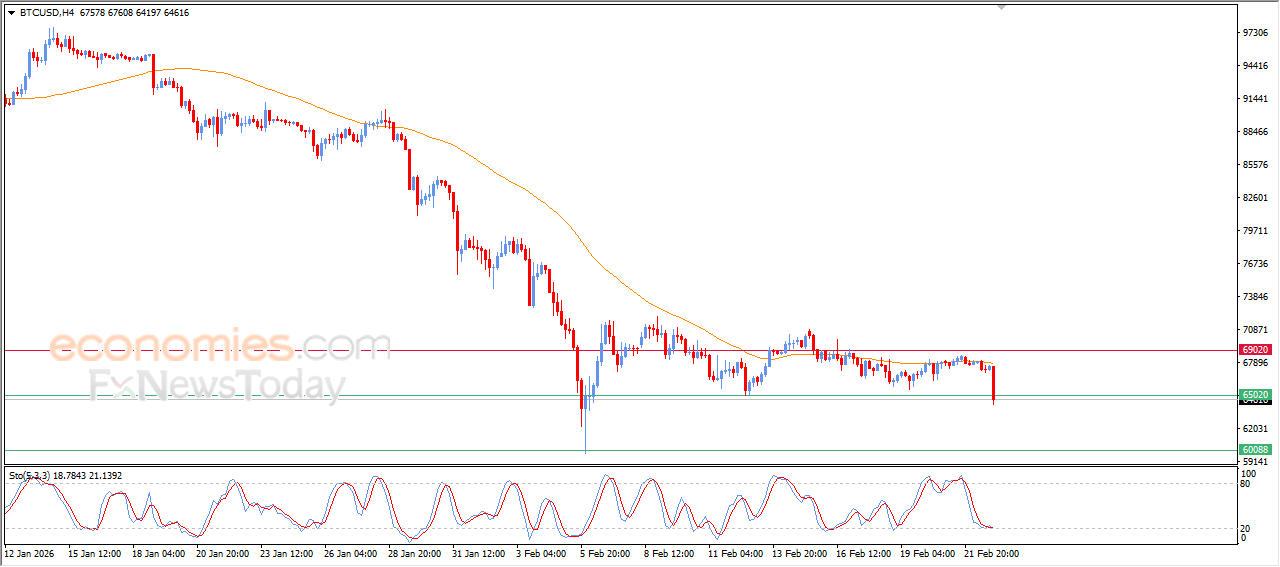
Task: Click the last large red candle on chart
Action: pyautogui.click(x=993, y=384)
